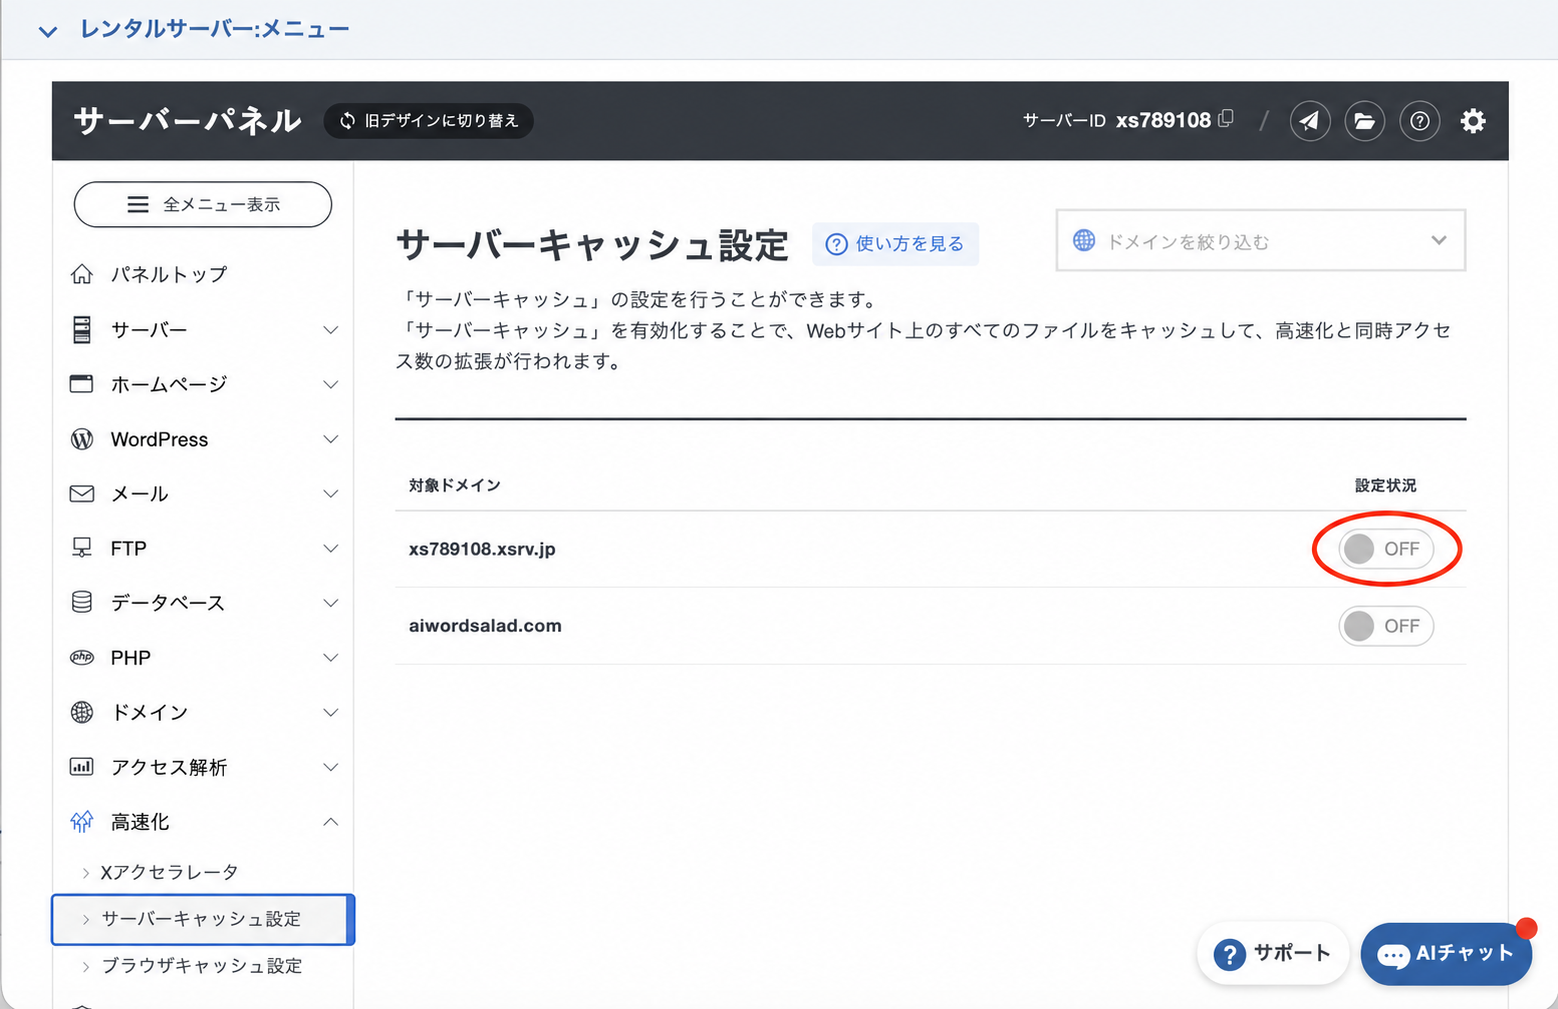Open Xアクセラレータ submenu item
The image size is (1558, 1009).
[x=169, y=872]
